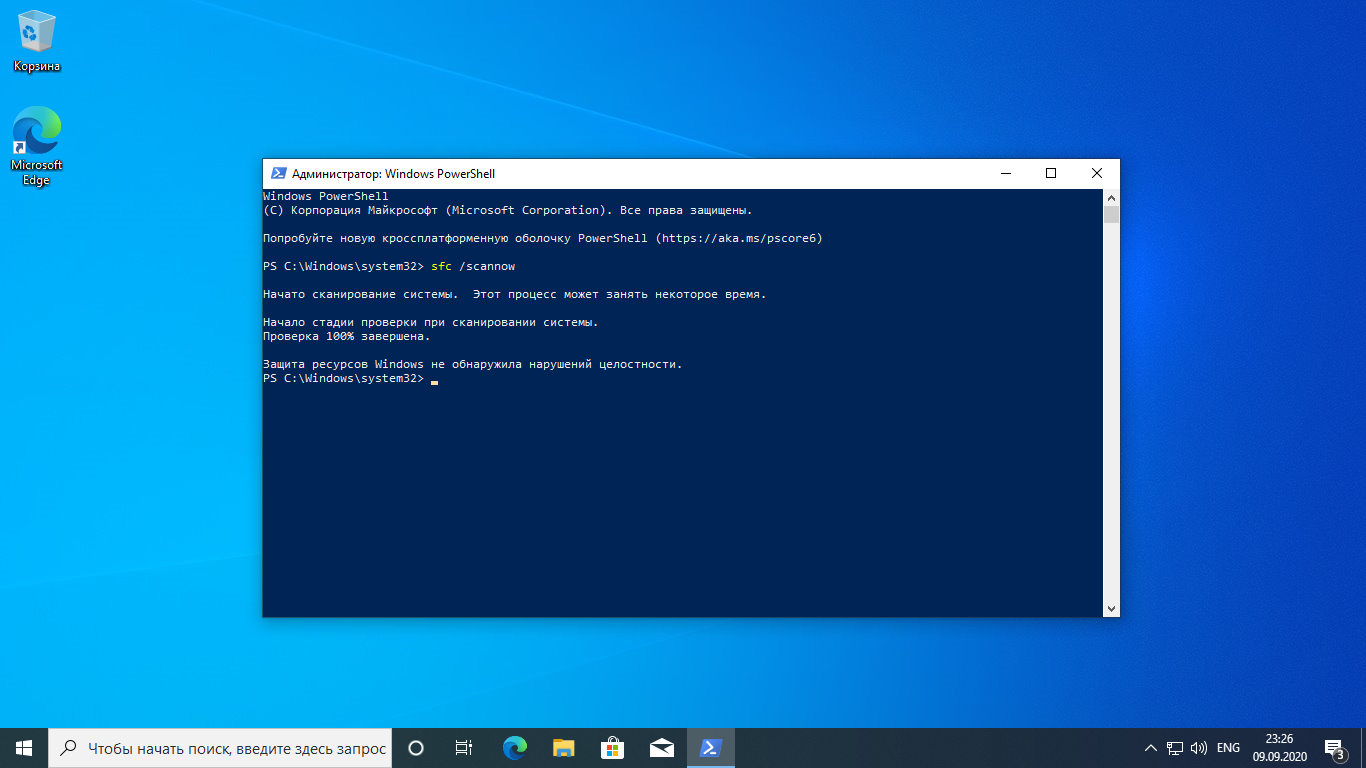Open Cortana circle button on taskbar
Image resolution: width=1366 pixels, height=768 pixels.
click(x=416, y=748)
